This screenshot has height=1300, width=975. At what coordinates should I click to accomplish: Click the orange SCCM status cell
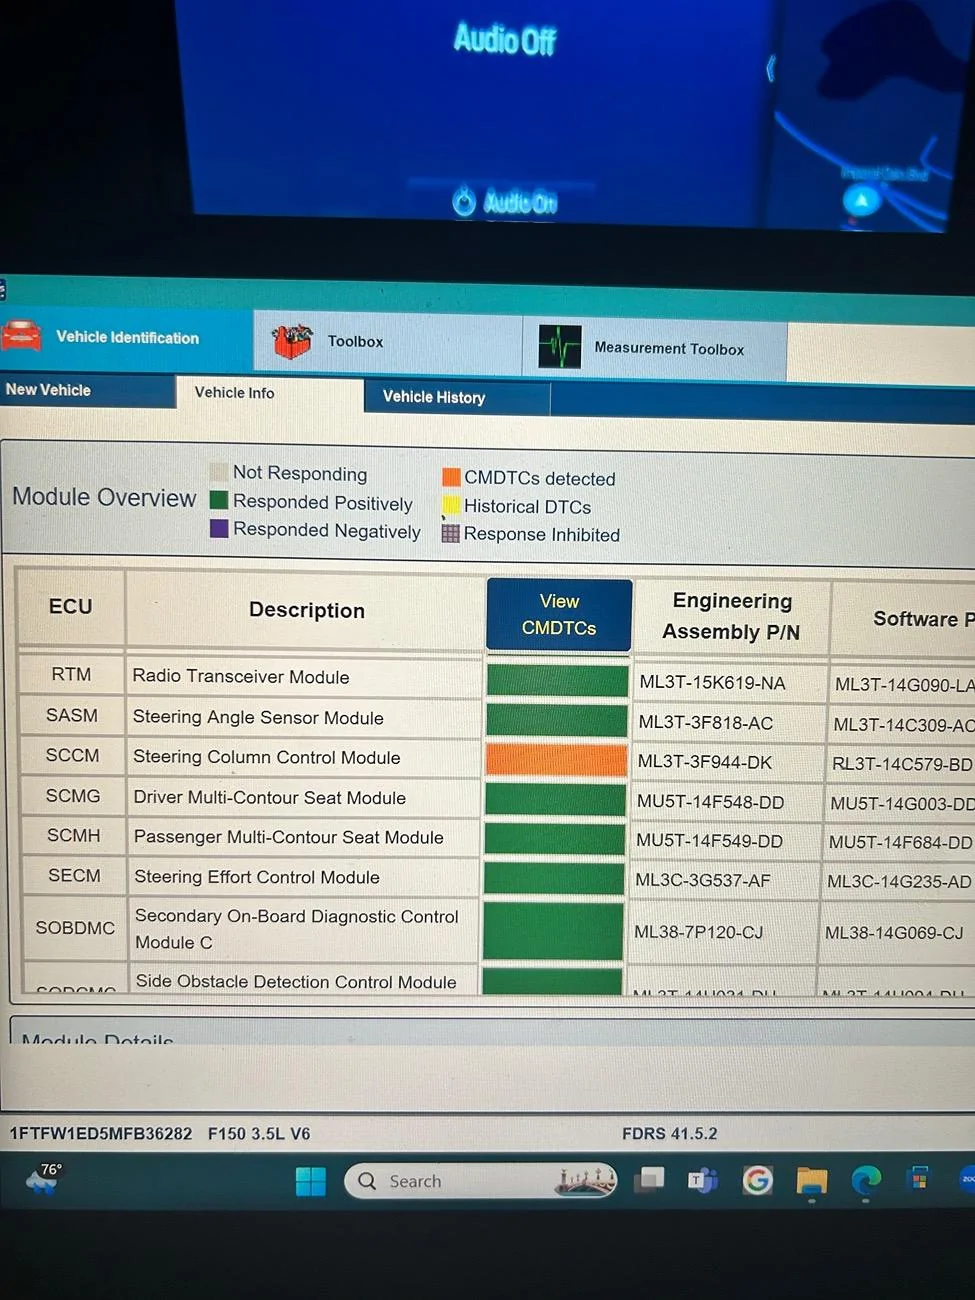point(556,760)
